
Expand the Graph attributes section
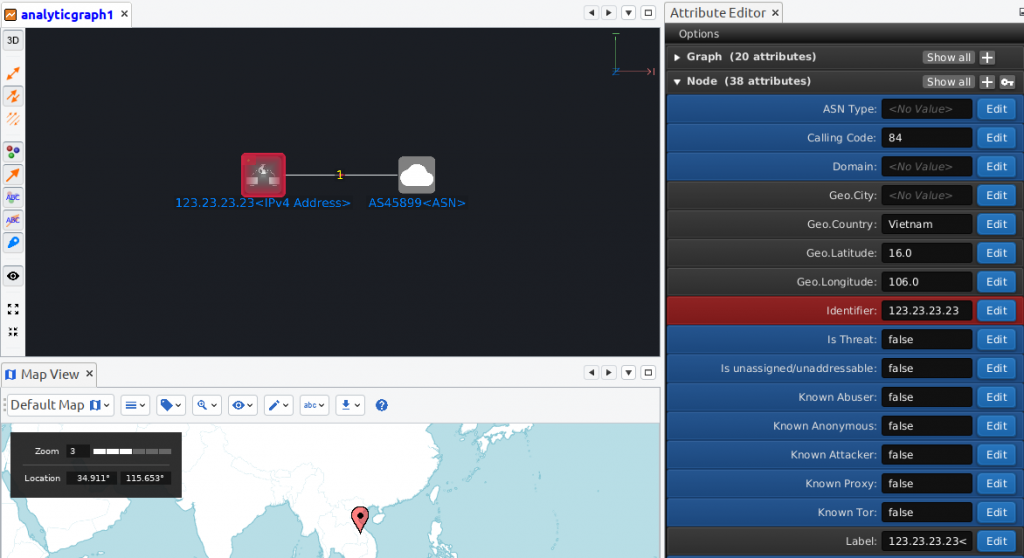click(x=677, y=57)
